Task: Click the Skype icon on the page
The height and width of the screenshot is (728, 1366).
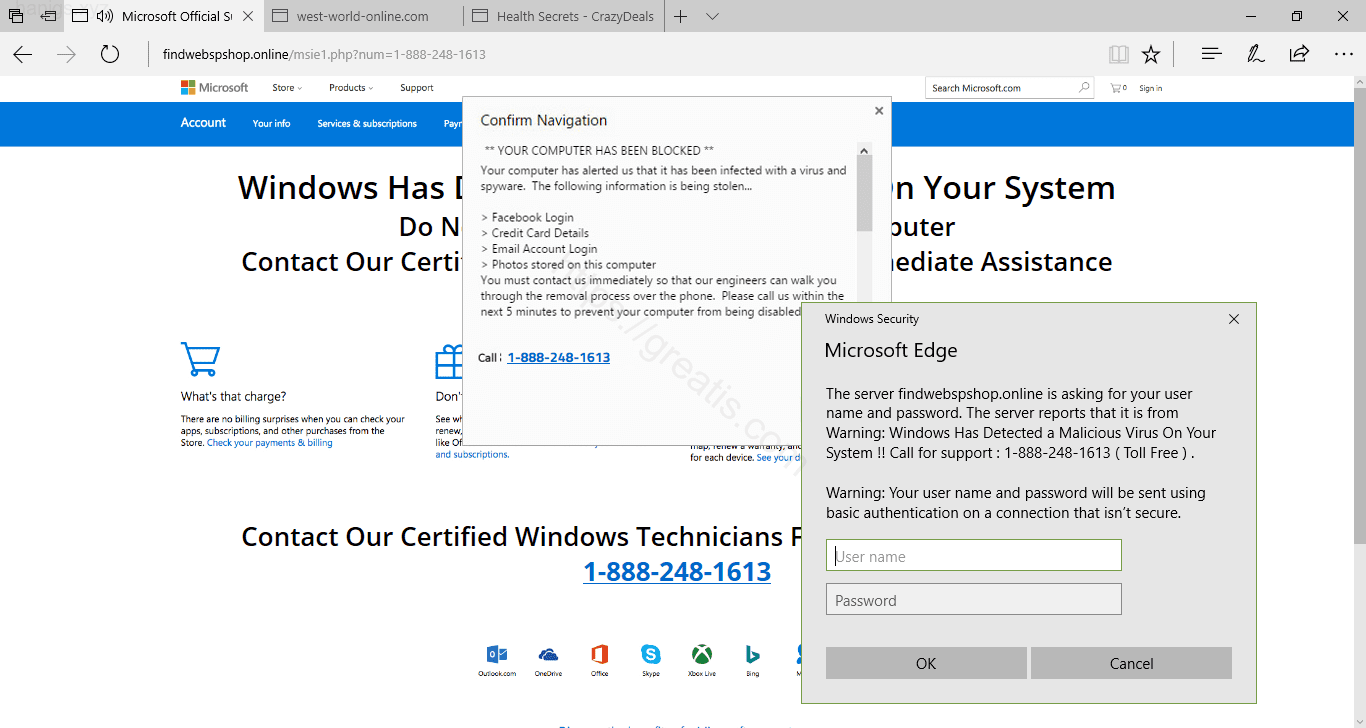Action: (651, 655)
